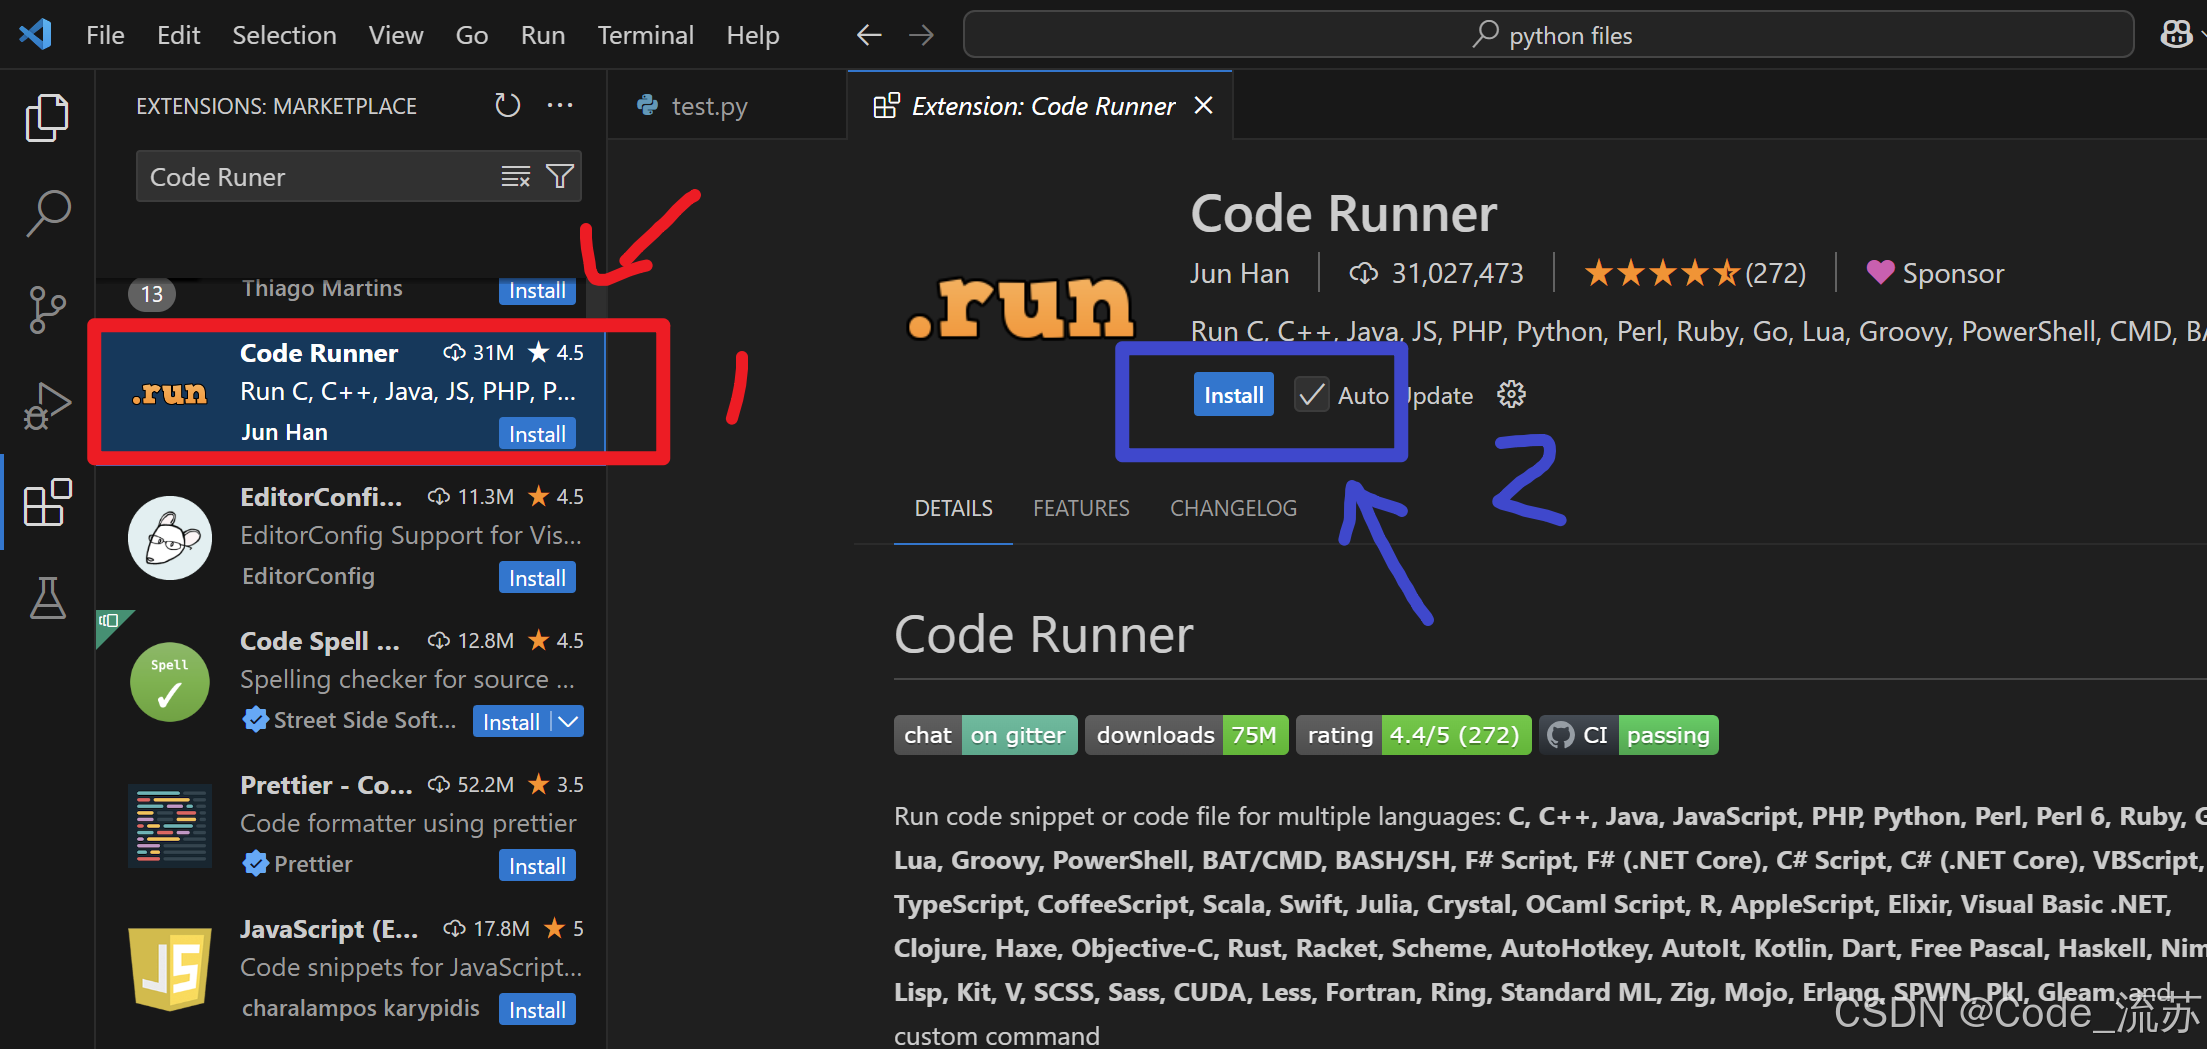Screen dimensions: 2207x1049
Task: Click the chat on gitter badge
Action: coord(985,735)
